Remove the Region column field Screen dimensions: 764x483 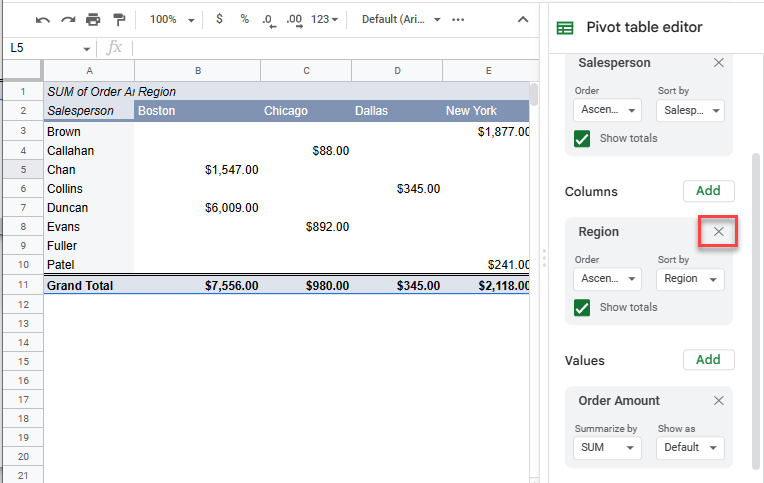click(718, 232)
